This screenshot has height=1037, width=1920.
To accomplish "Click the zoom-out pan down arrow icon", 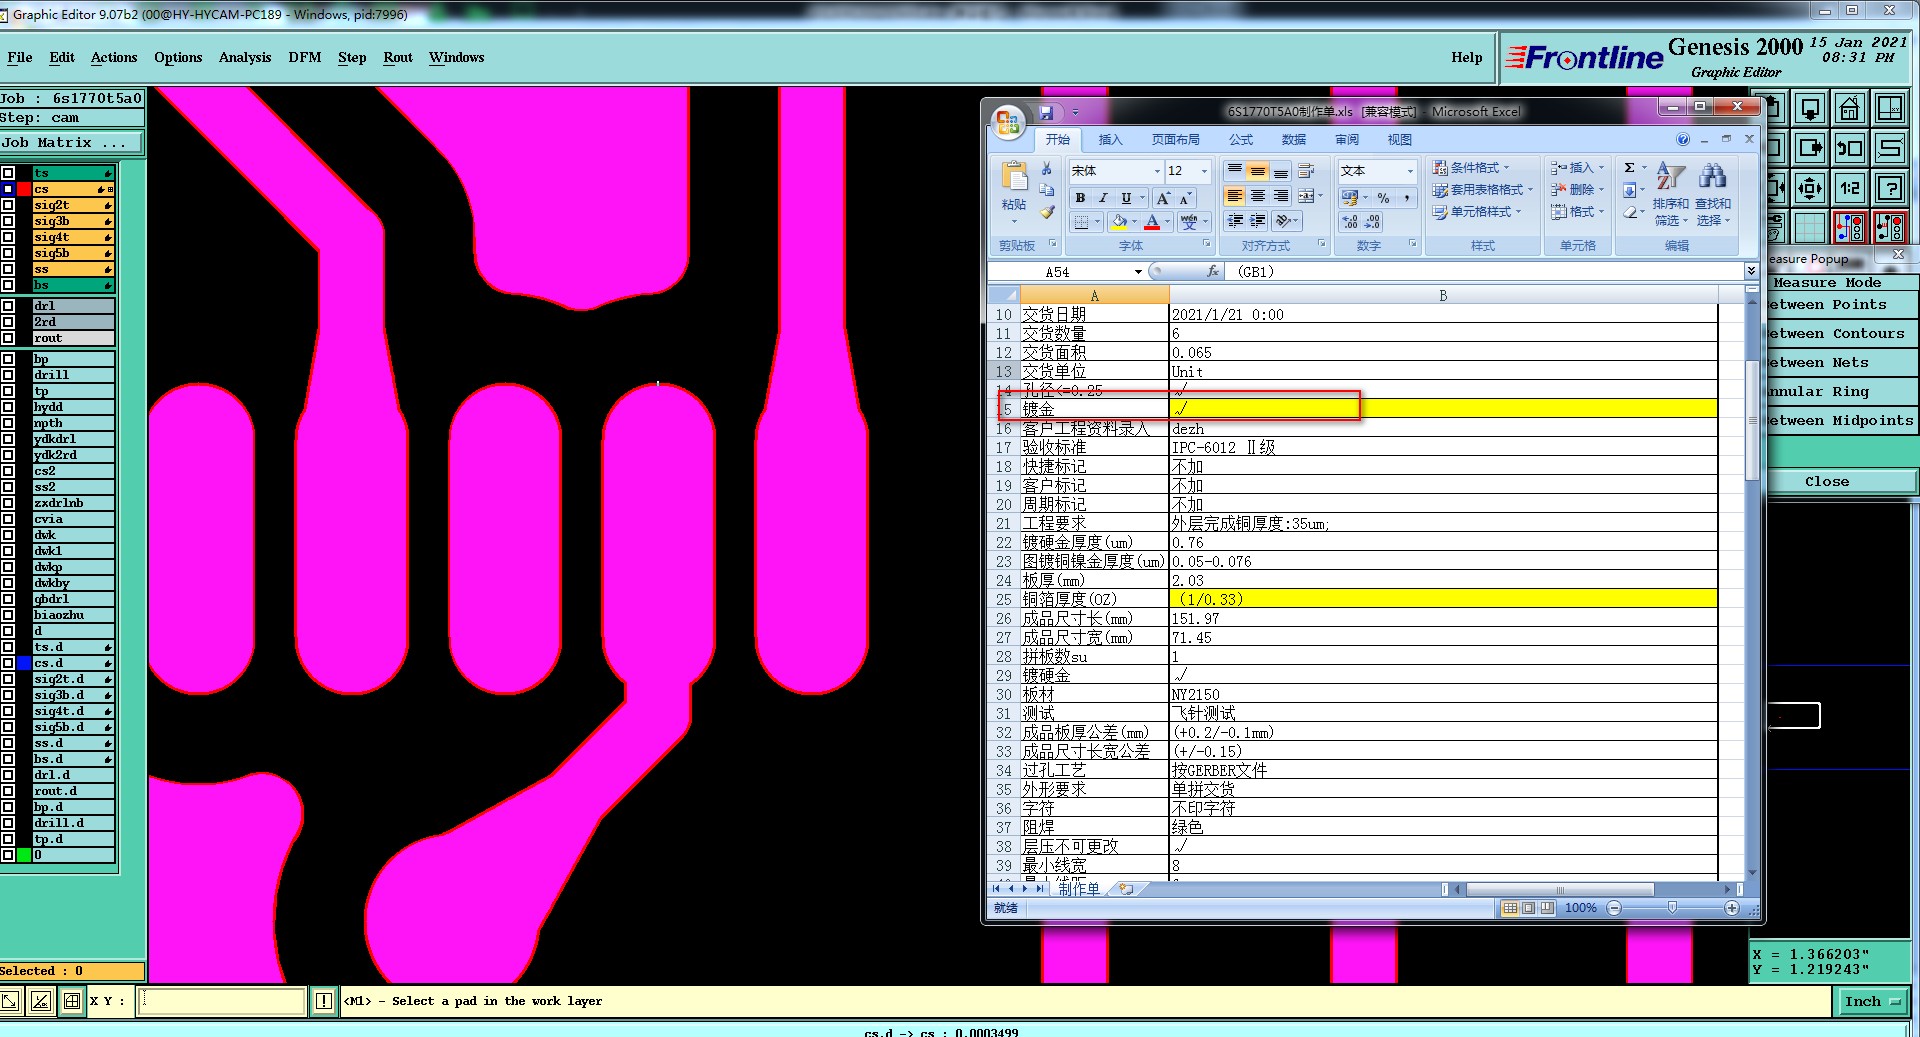I will (x=1810, y=108).
